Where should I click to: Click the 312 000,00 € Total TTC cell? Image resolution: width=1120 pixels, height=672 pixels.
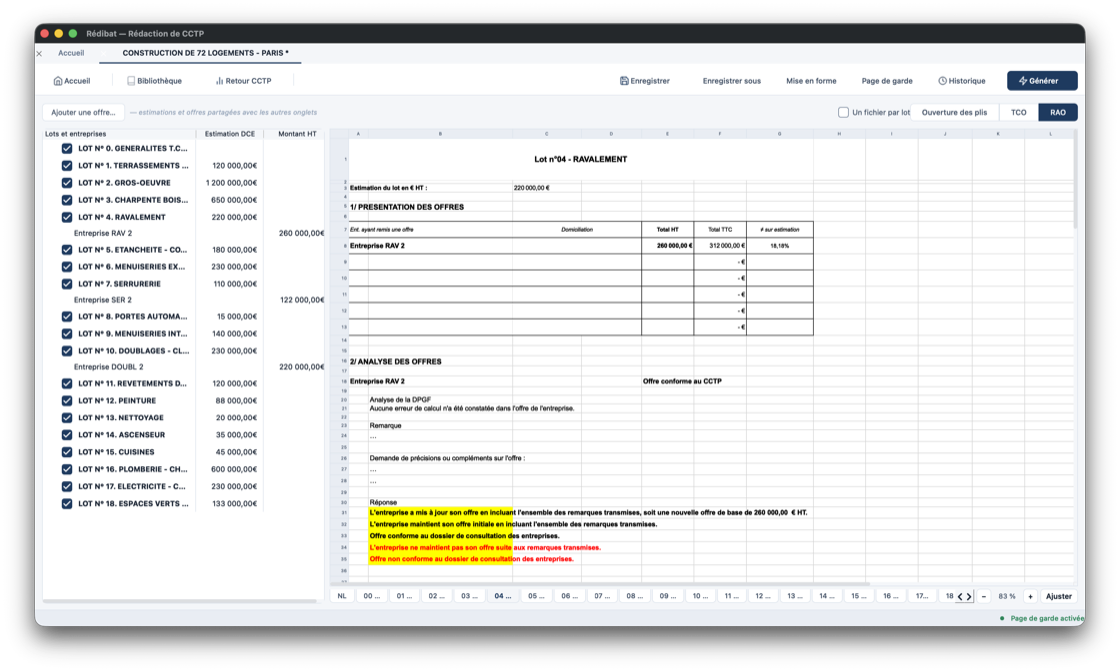[x=719, y=246]
